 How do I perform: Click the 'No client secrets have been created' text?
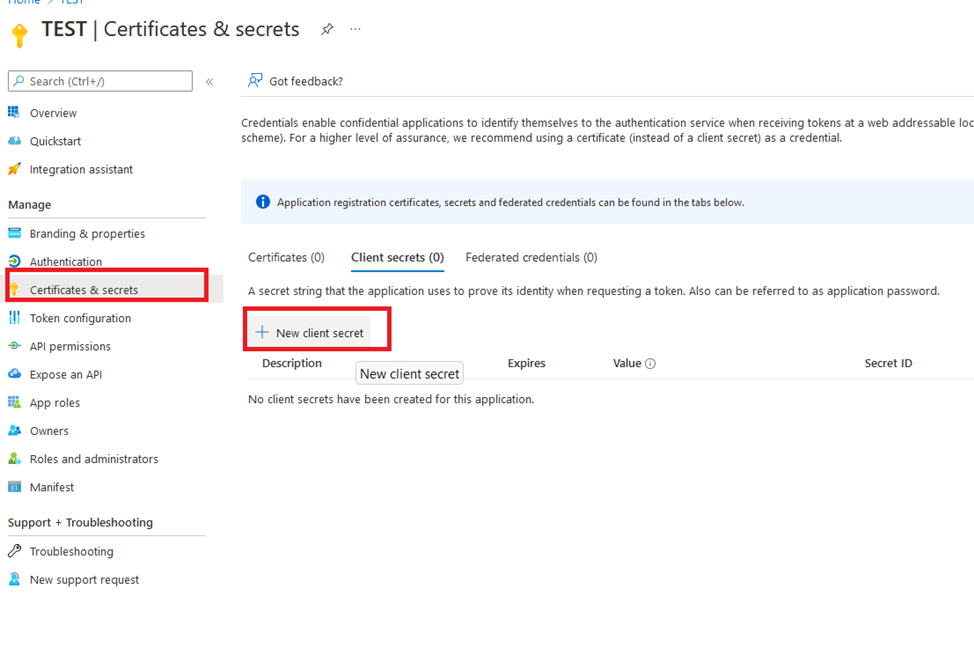coord(391,399)
